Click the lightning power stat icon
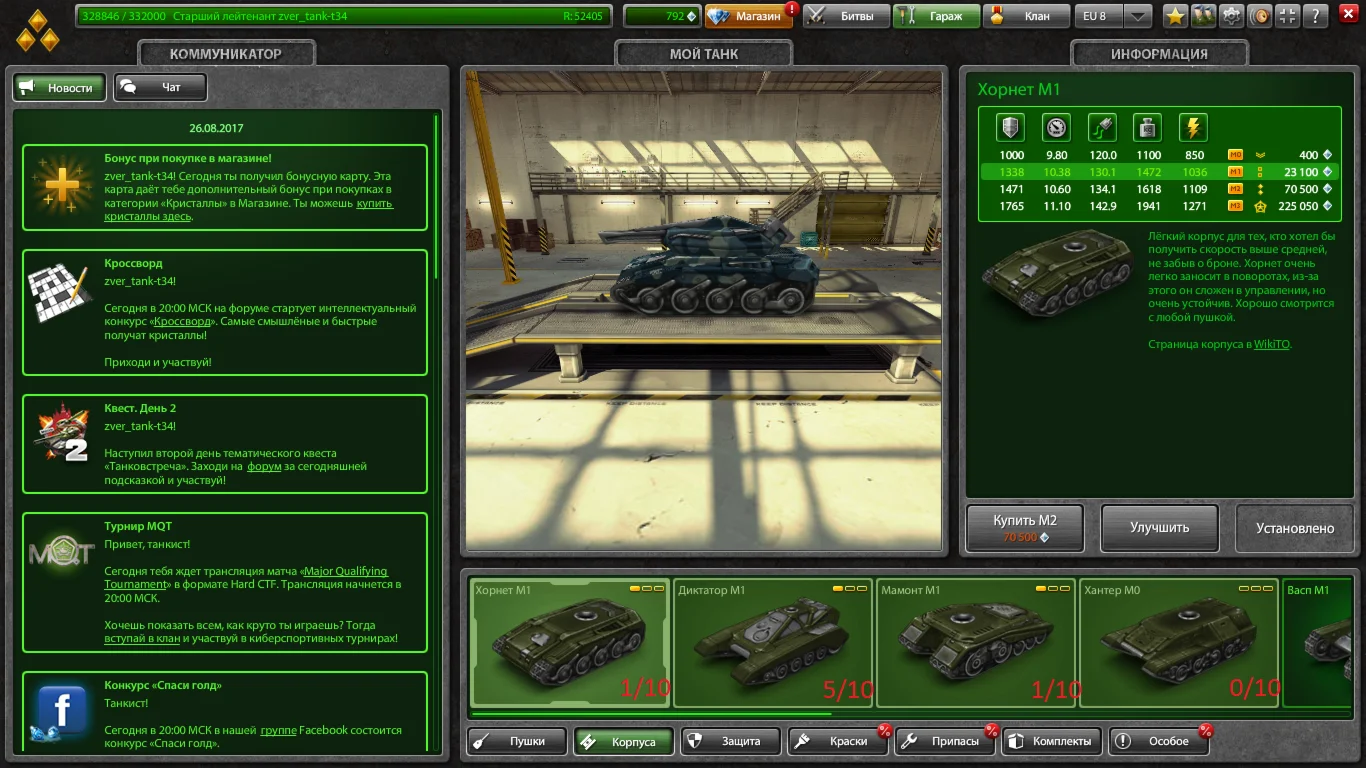 click(1193, 127)
